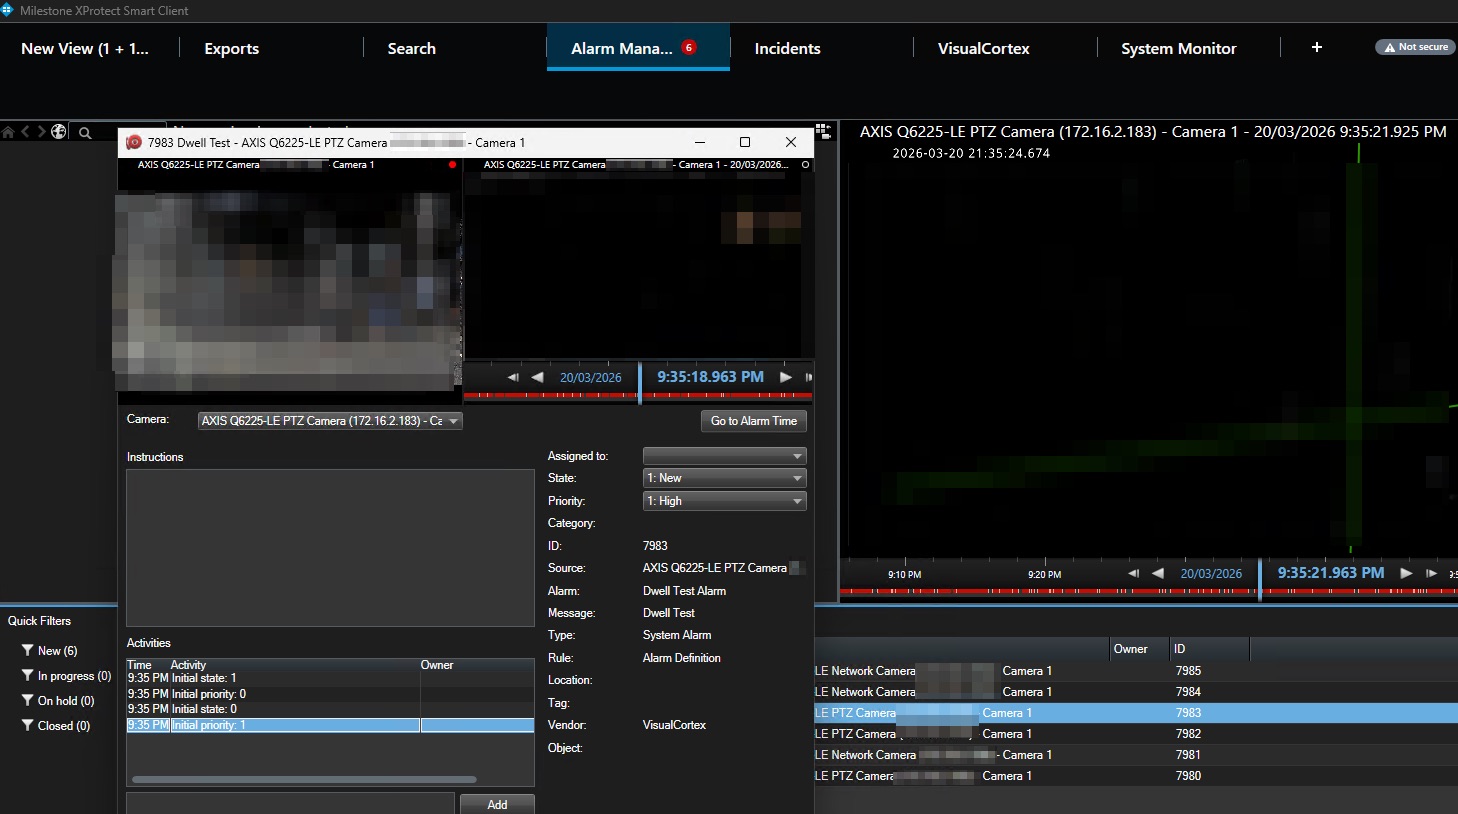This screenshot has height=814, width=1458.
Task: Switch to the Exports tab
Action: pos(231,48)
